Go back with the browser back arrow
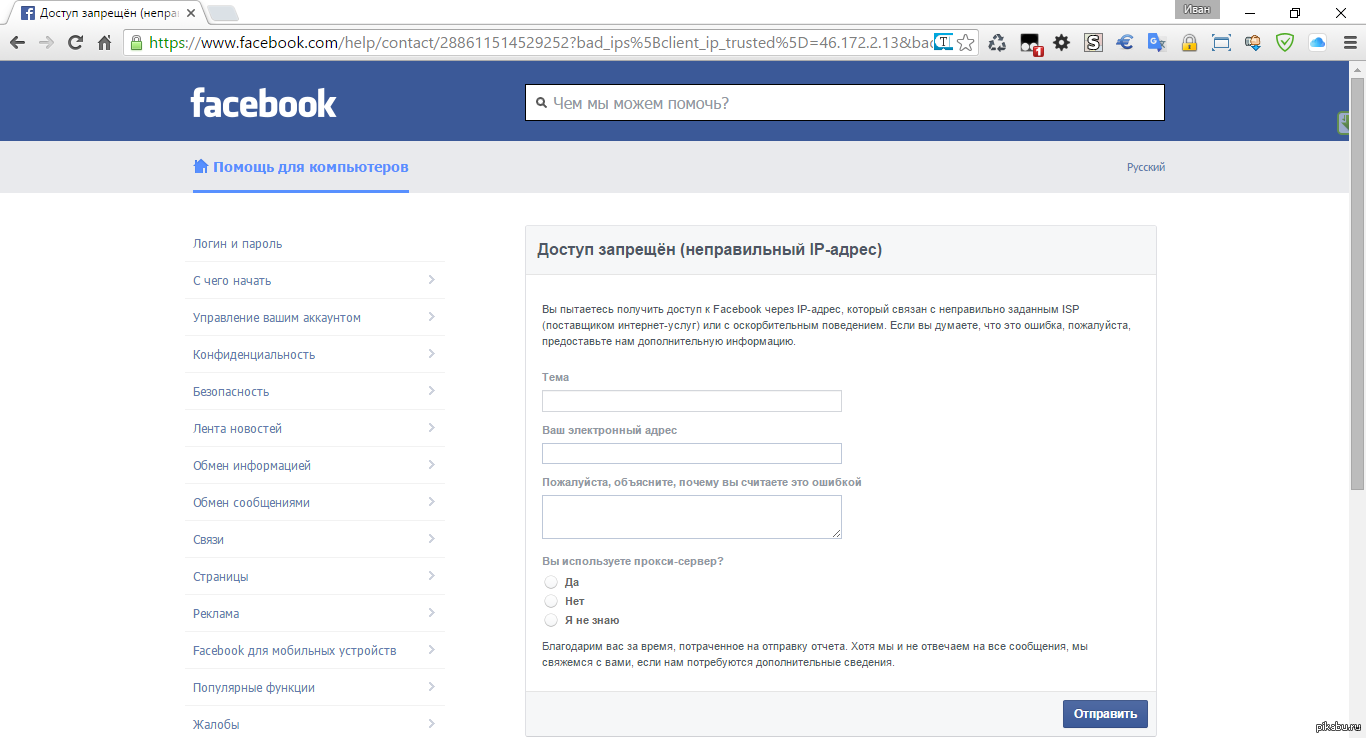This screenshot has height=738, width=1366. pyautogui.click(x=17, y=43)
